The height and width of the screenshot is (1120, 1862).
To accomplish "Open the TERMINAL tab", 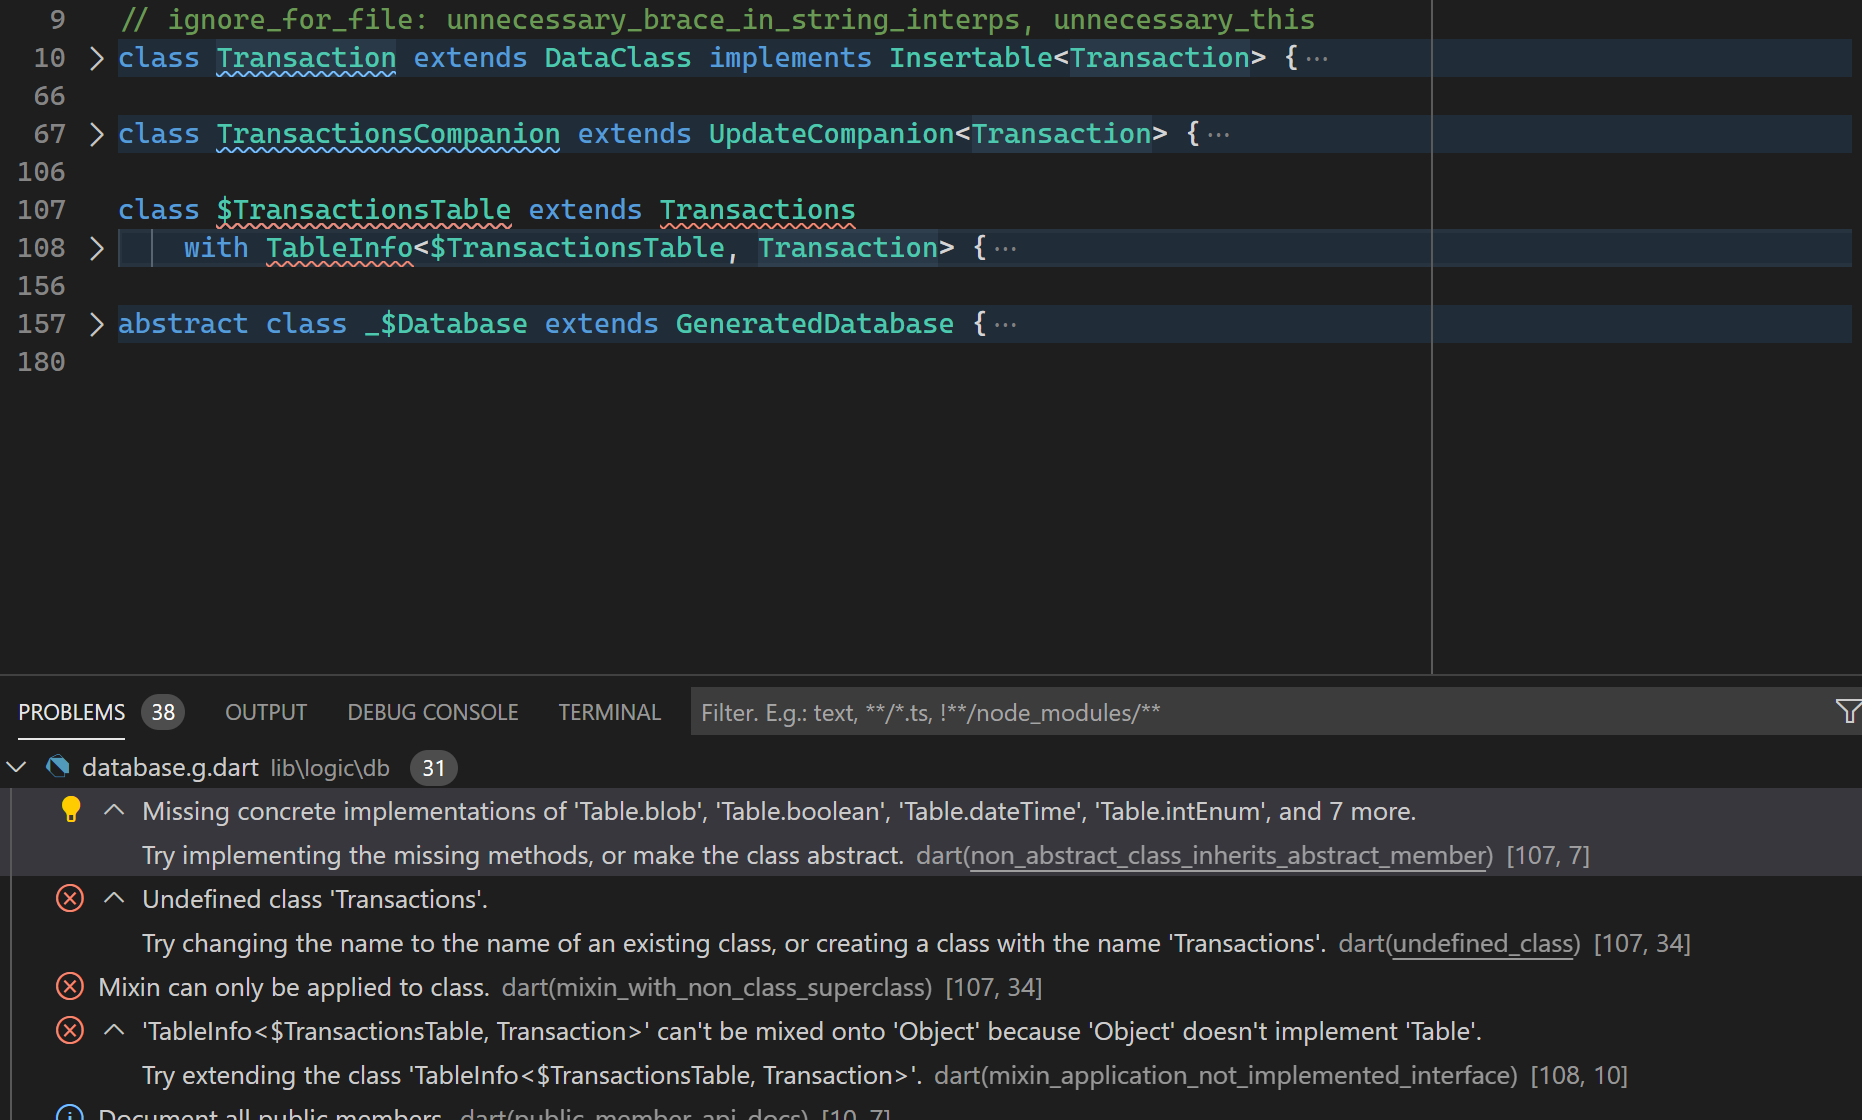I will [609, 711].
